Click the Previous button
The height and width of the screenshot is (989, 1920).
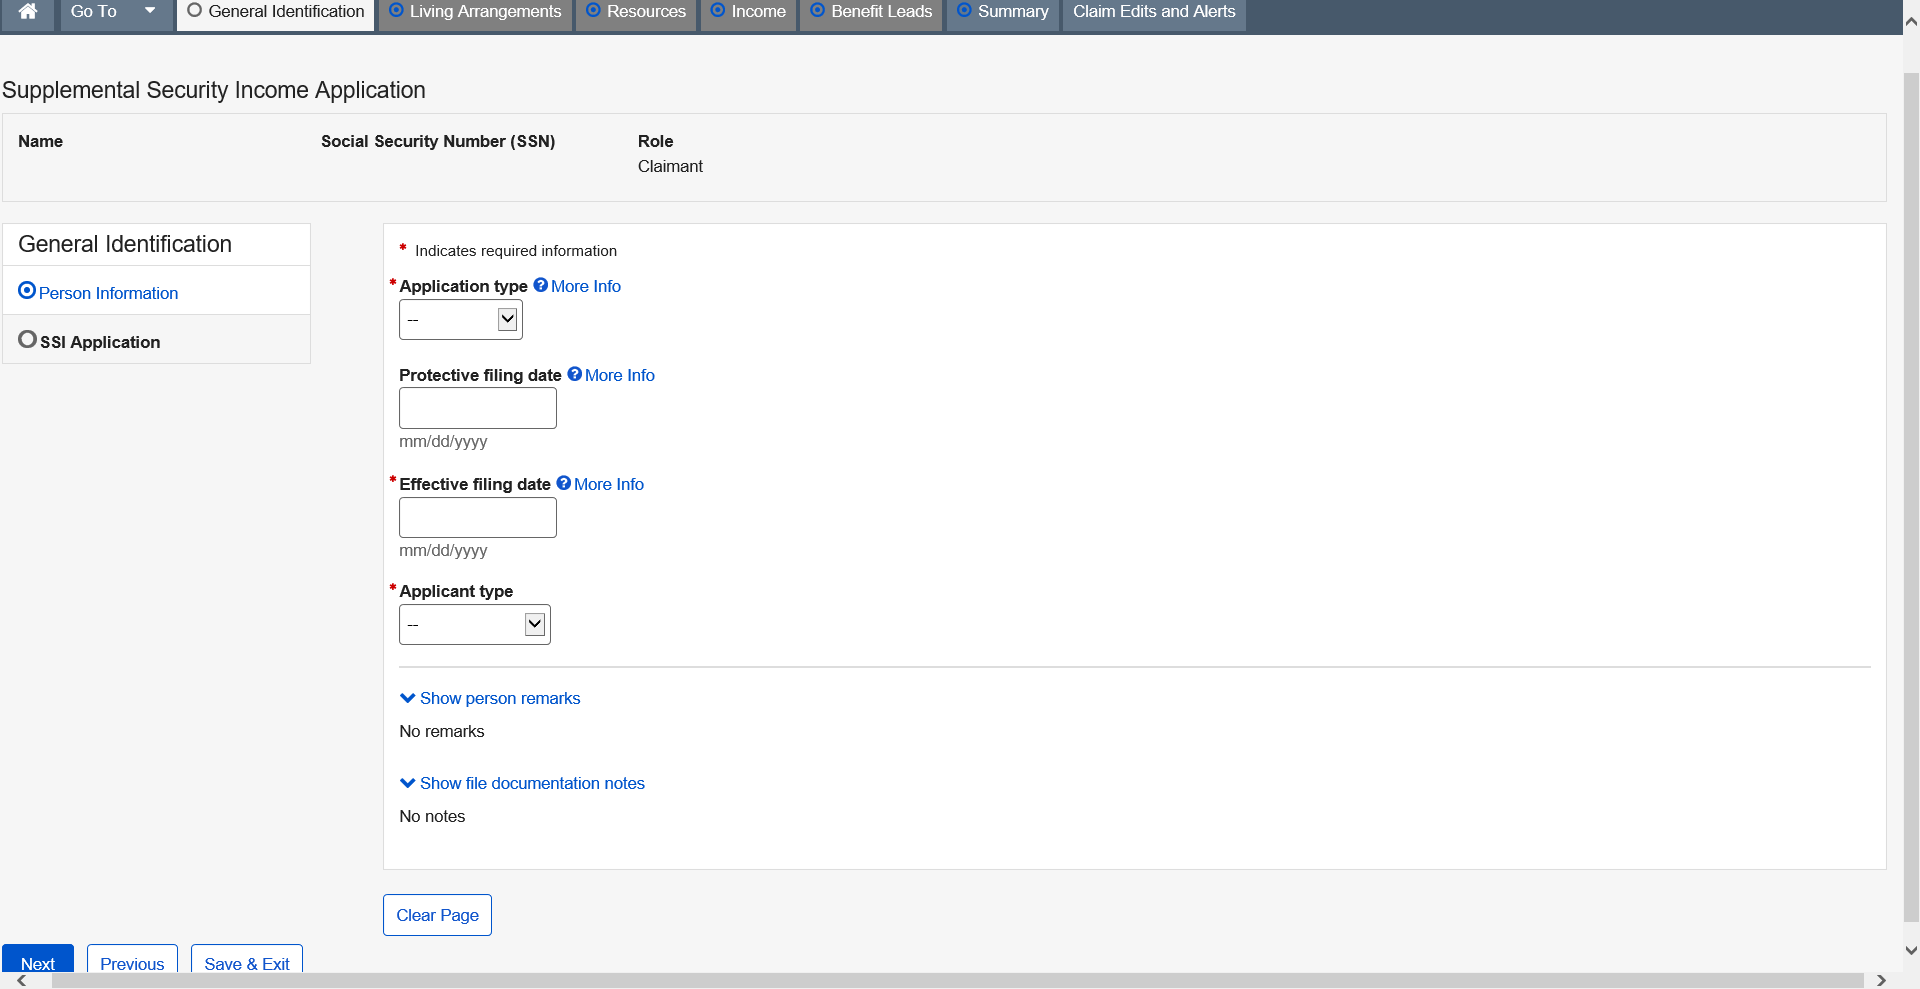coord(132,959)
